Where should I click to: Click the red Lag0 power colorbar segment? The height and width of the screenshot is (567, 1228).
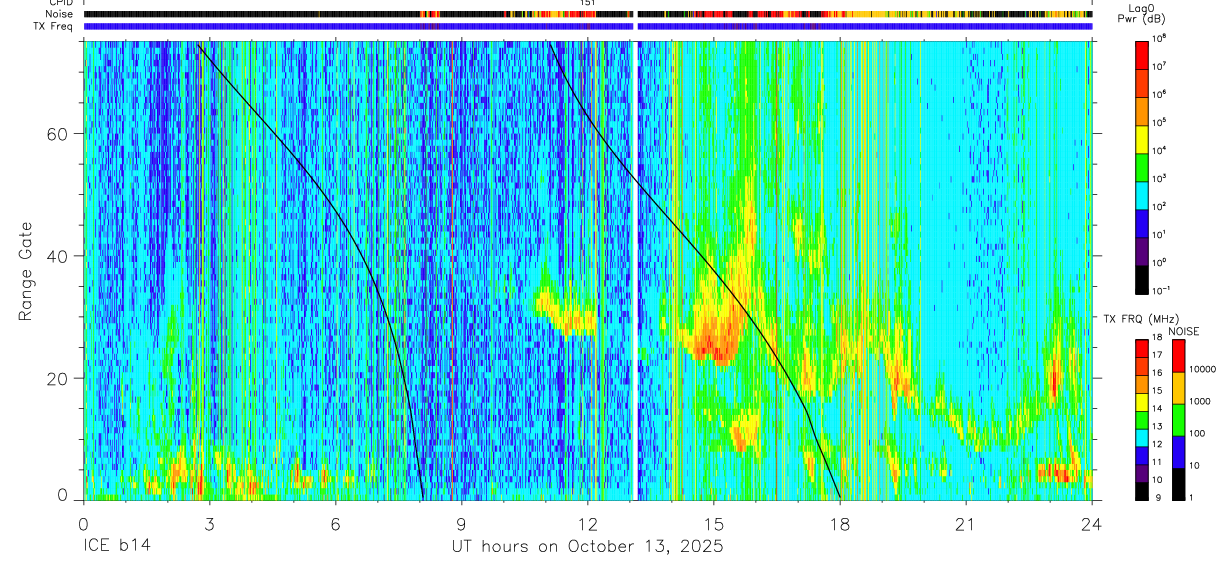point(1141,53)
